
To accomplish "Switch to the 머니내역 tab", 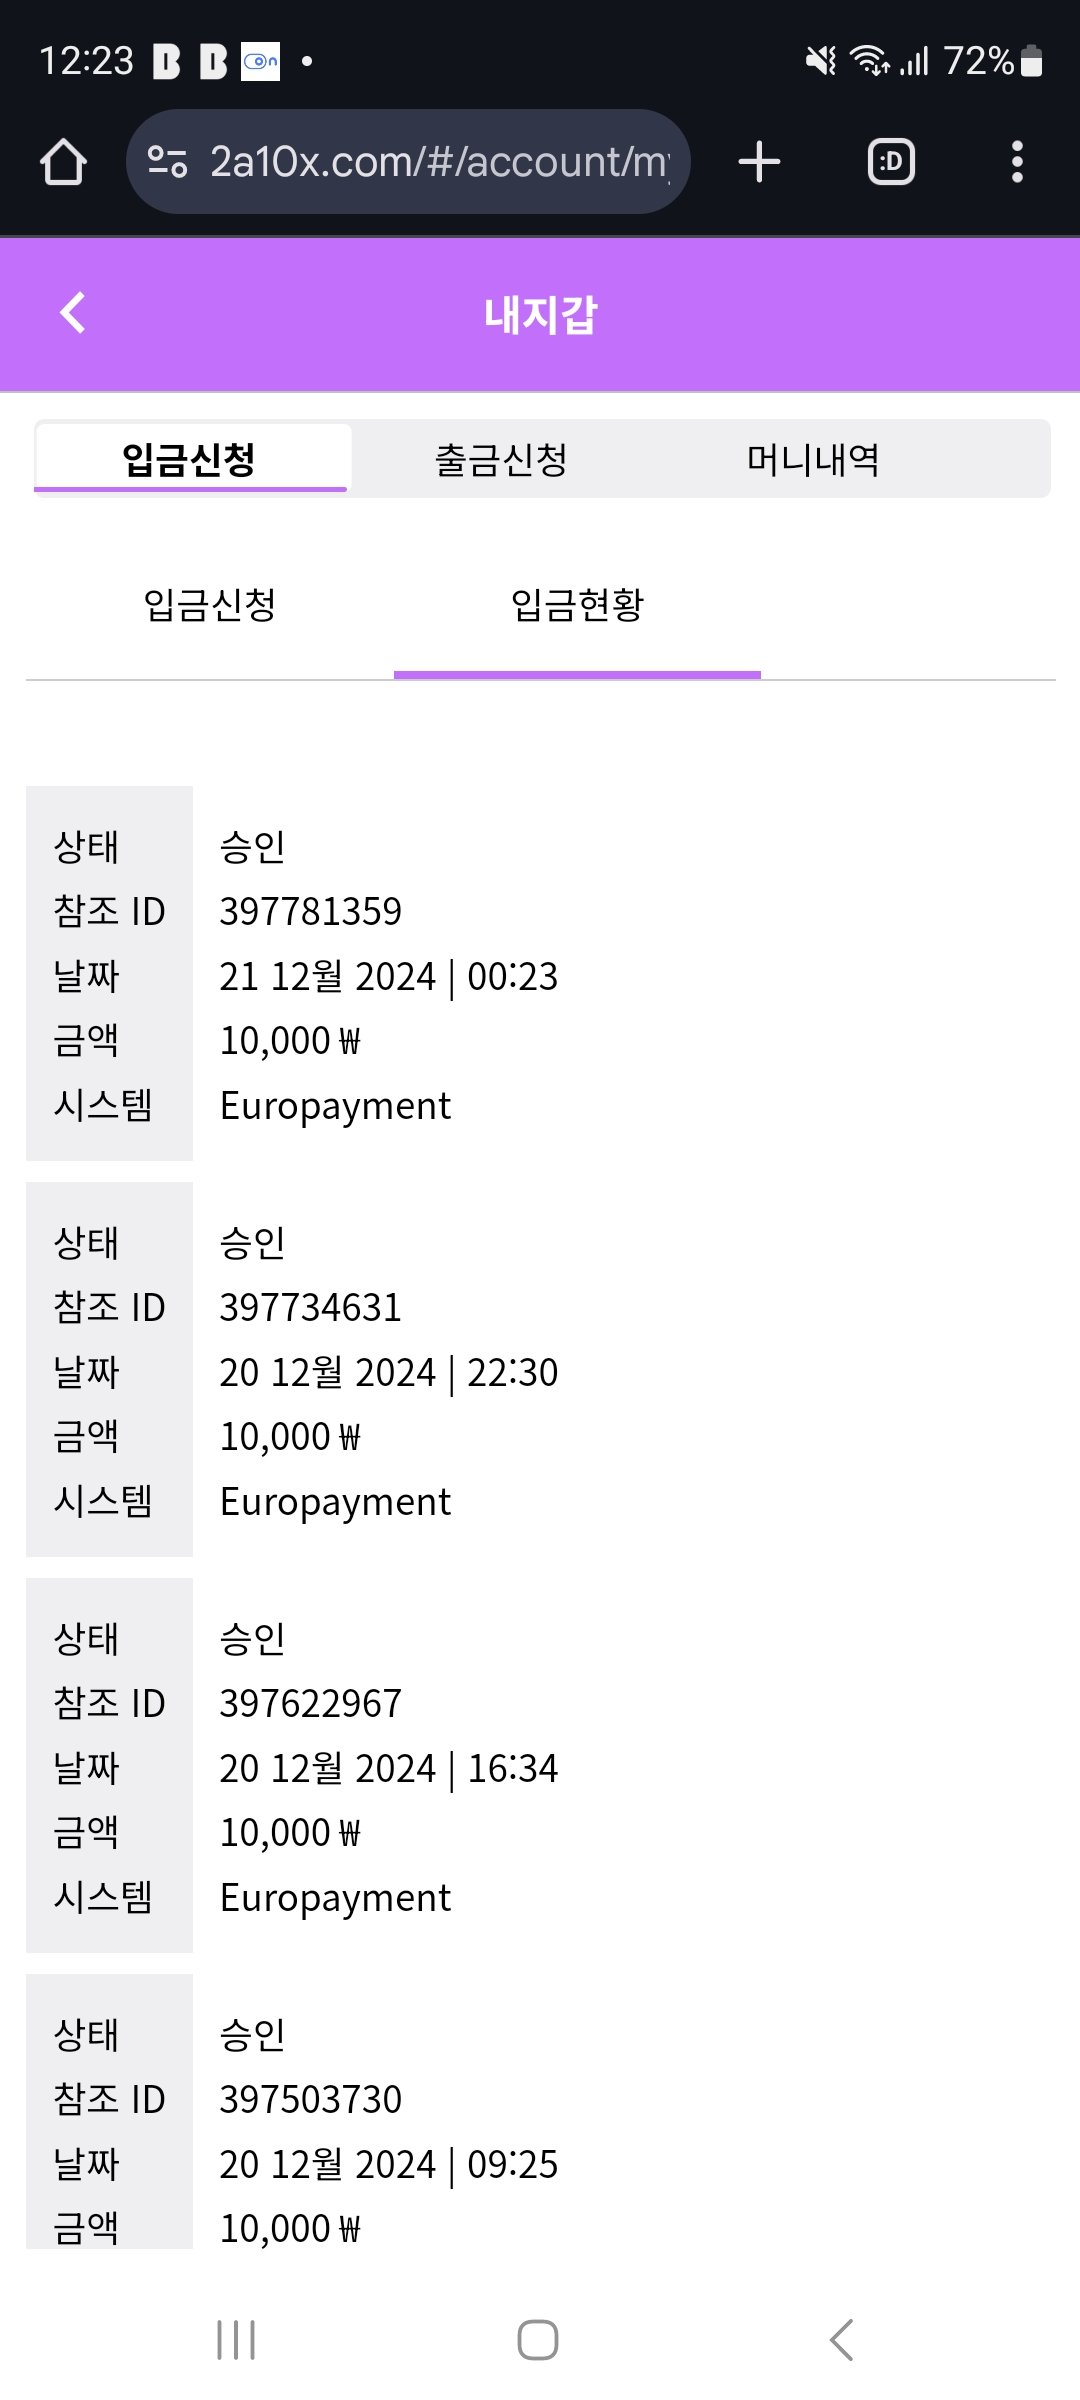I will click(813, 460).
